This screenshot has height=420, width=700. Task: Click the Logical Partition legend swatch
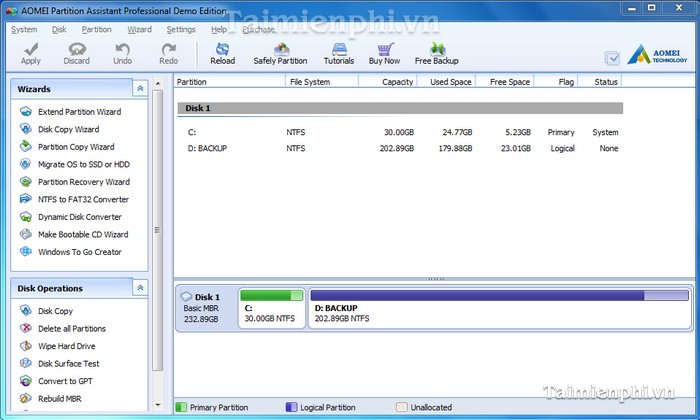(291, 407)
